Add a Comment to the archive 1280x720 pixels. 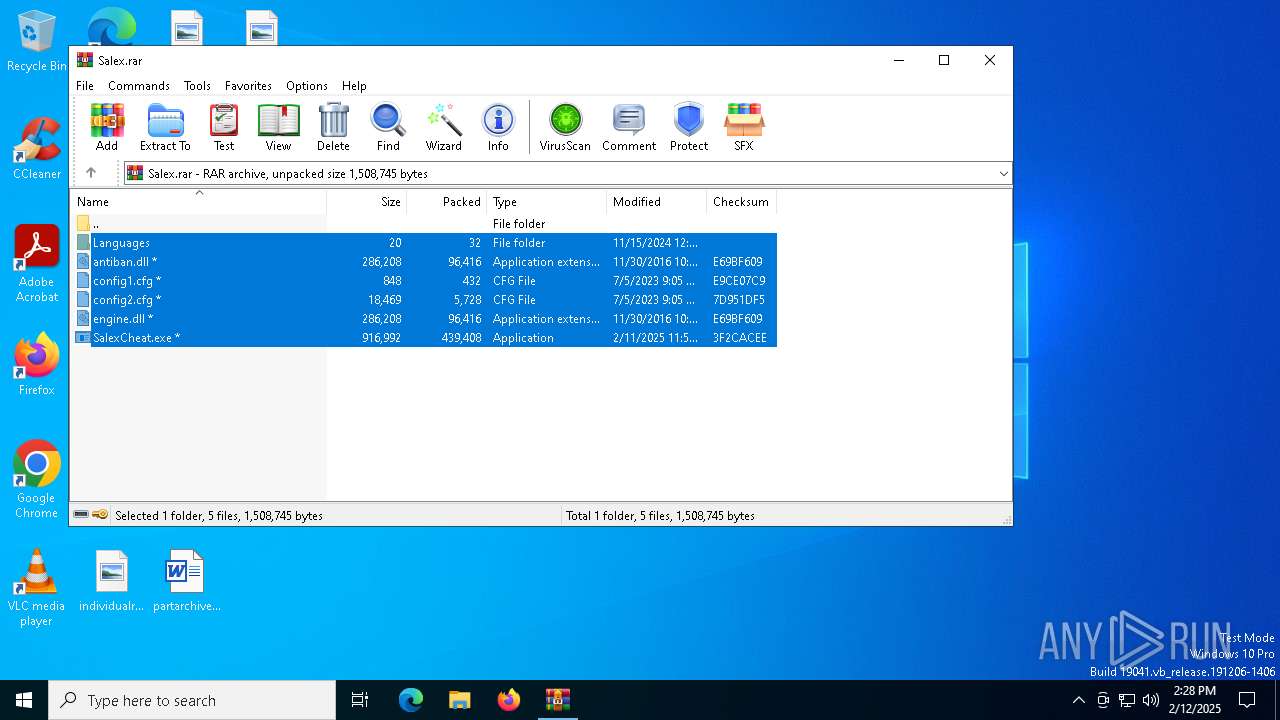click(x=629, y=127)
